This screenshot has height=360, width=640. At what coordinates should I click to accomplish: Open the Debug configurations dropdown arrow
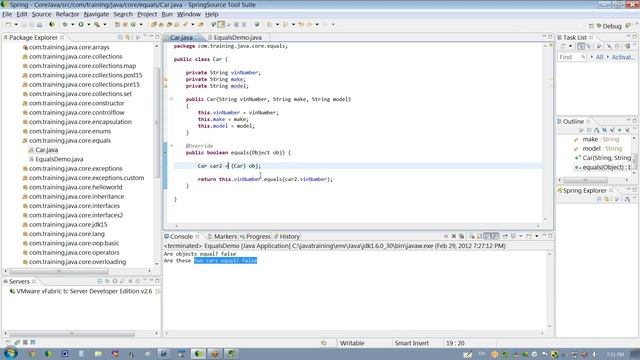point(73,25)
